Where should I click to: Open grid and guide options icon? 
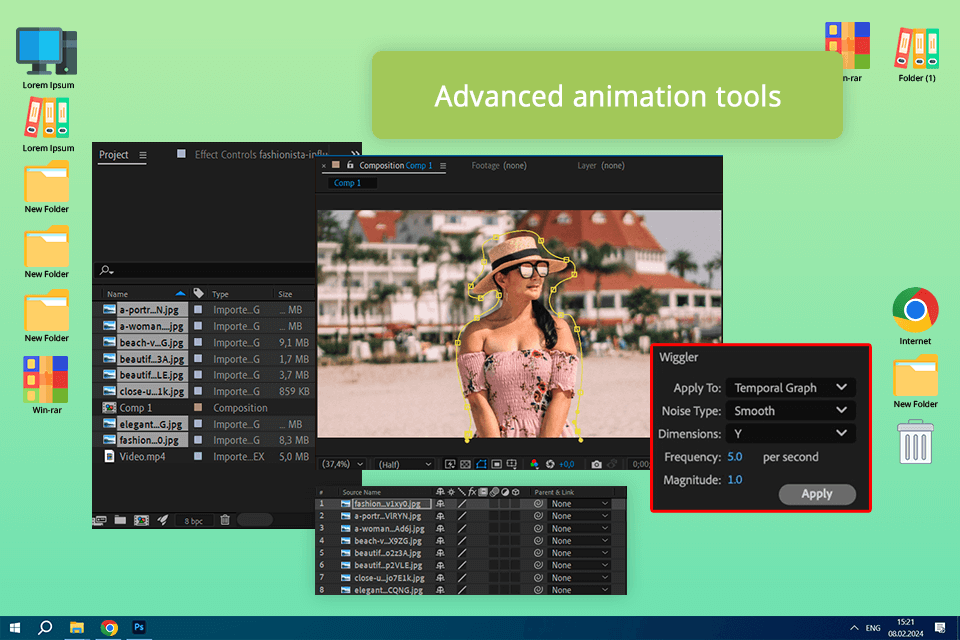pos(512,464)
